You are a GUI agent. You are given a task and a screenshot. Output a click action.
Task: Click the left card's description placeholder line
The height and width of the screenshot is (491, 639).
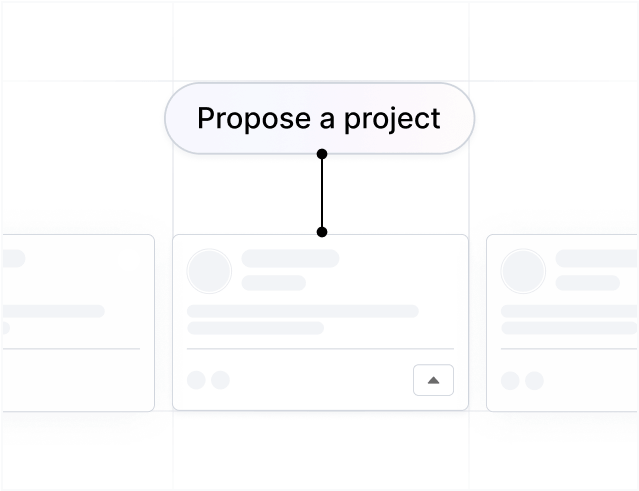pyautogui.click(x=54, y=311)
